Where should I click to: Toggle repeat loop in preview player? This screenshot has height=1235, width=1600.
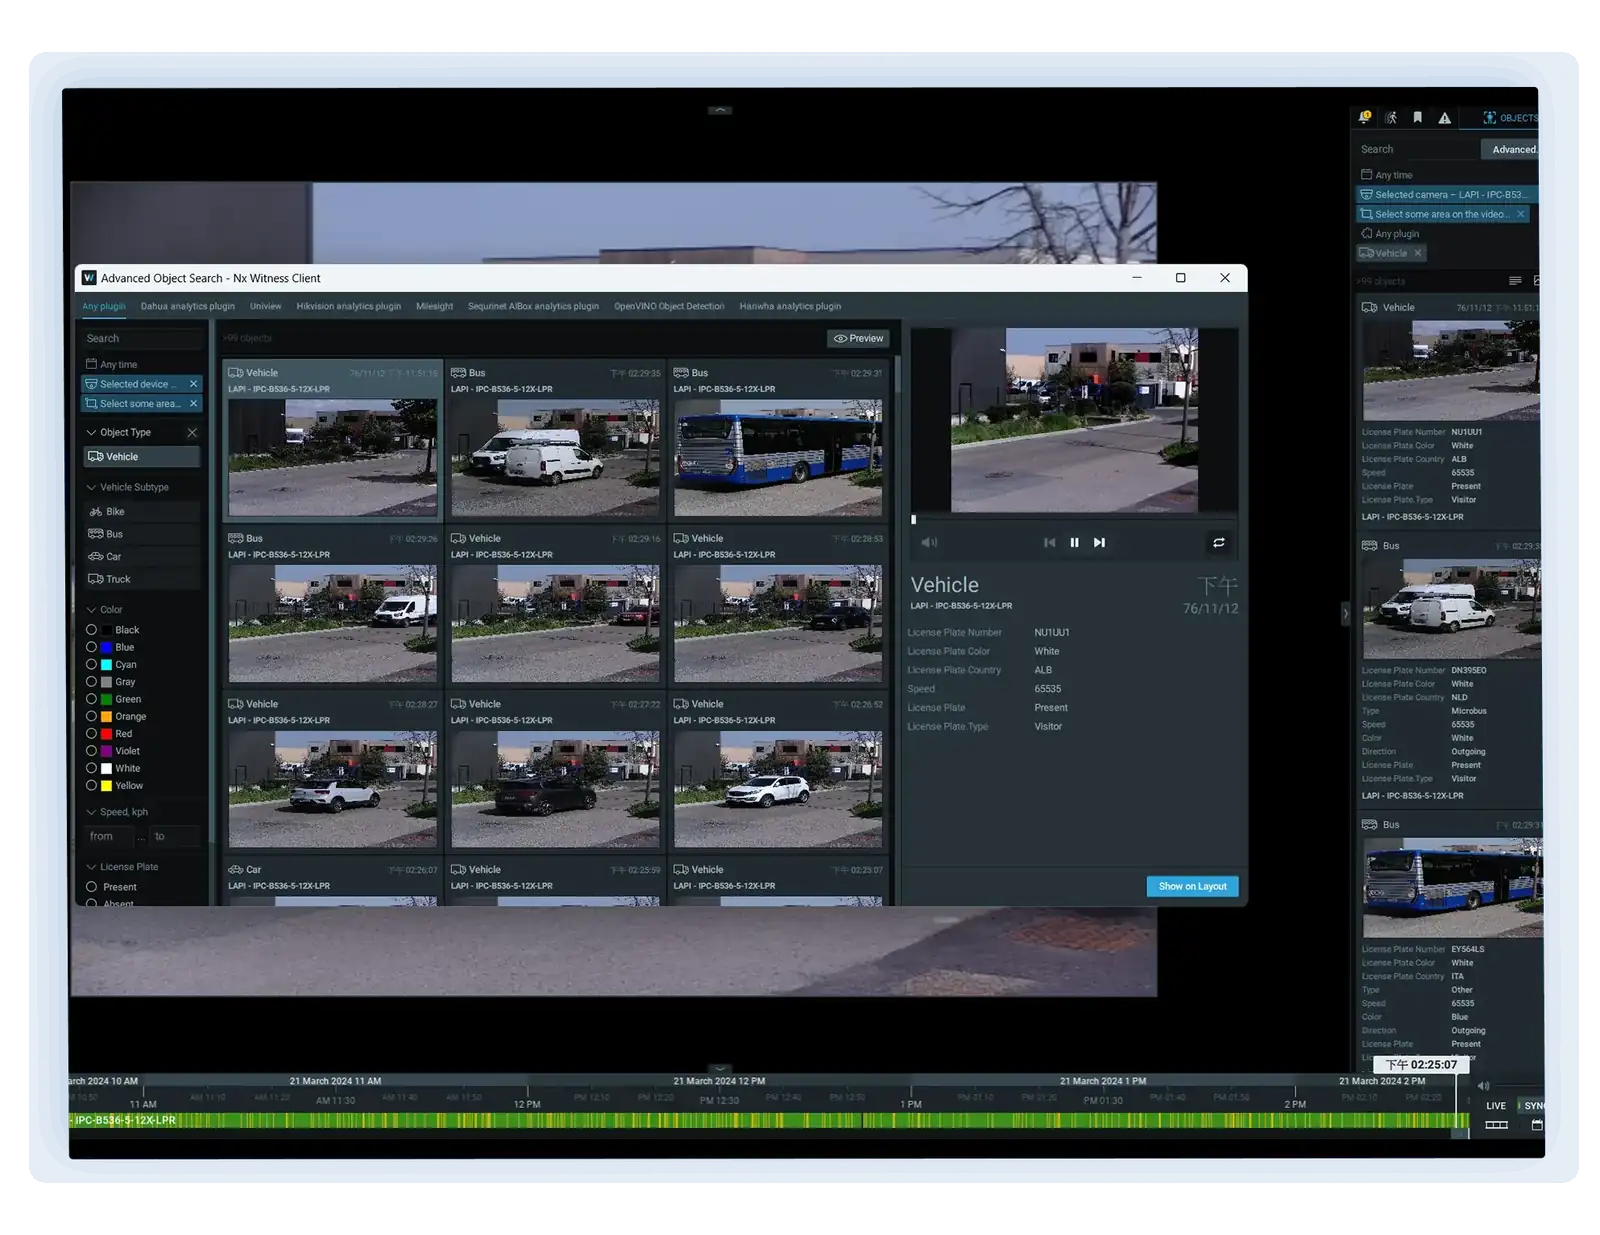click(x=1218, y=542)
